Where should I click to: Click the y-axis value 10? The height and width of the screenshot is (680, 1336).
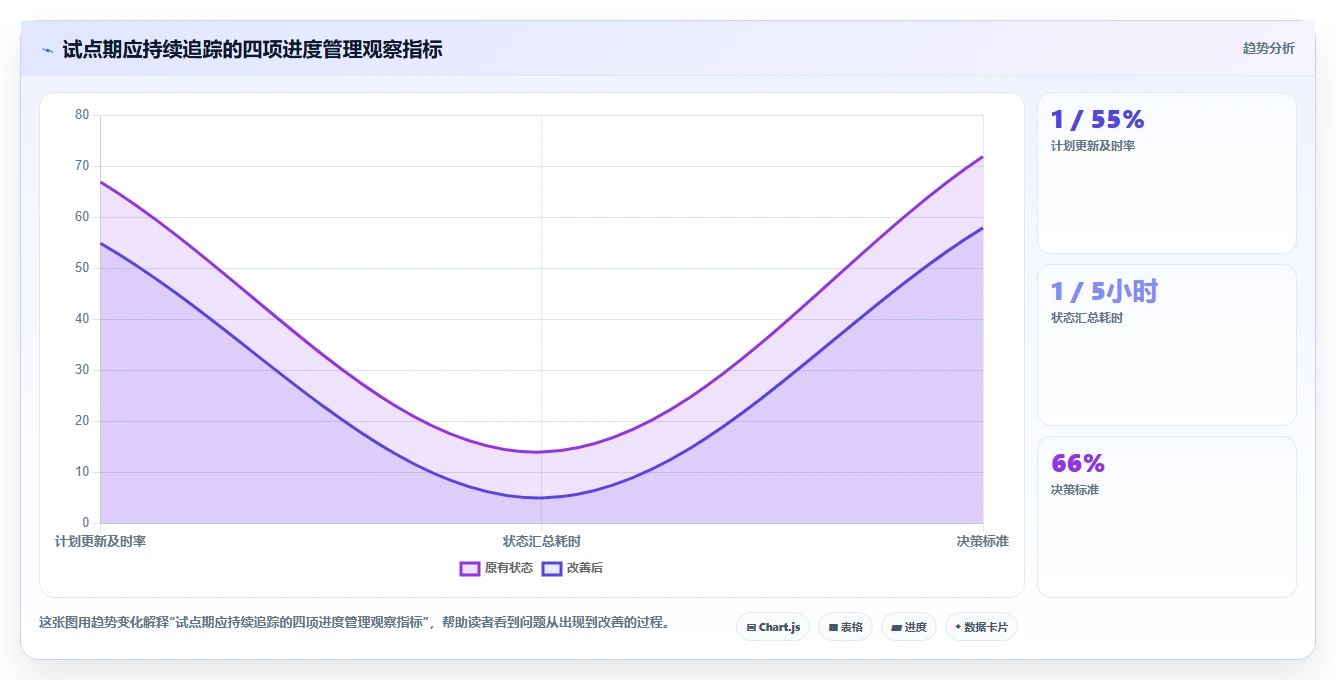pyautogui.click(x=82, y=472)
